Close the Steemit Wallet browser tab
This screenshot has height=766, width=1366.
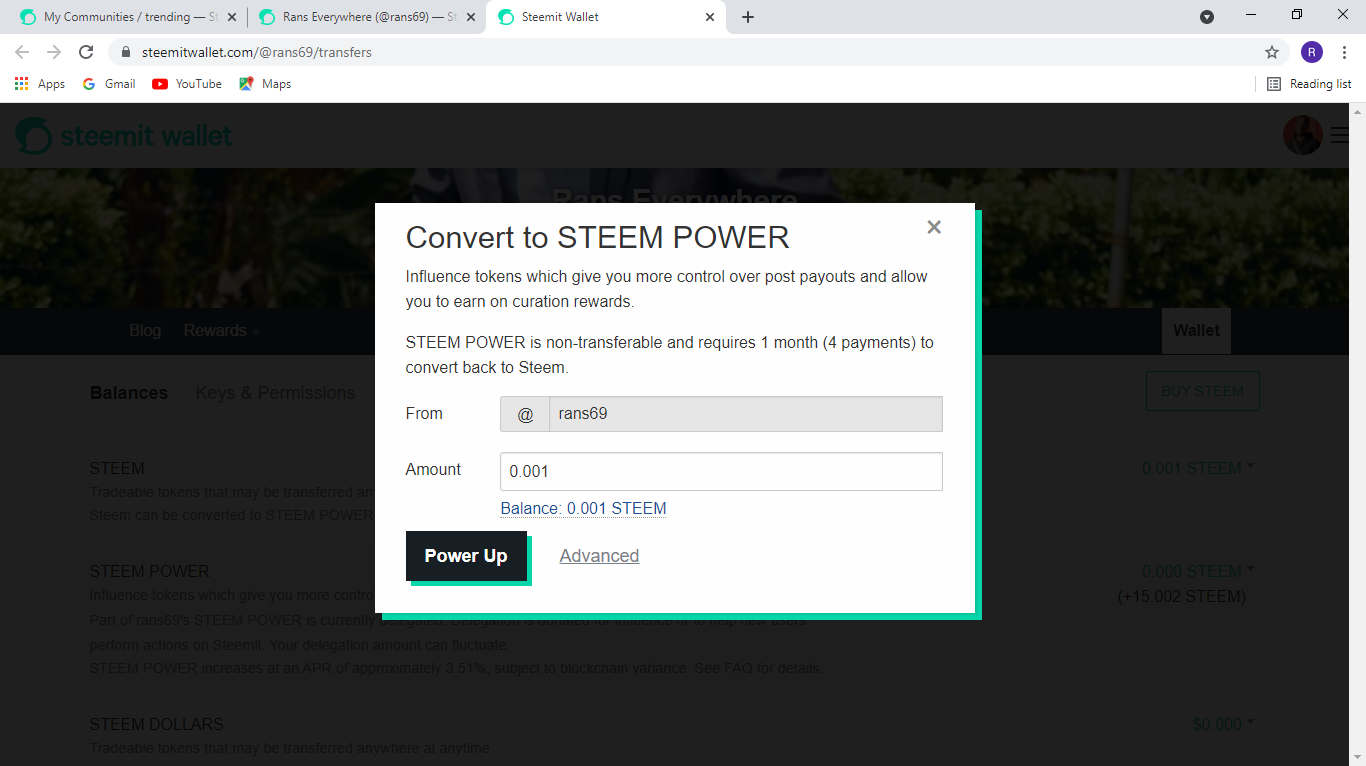point(711,17)
